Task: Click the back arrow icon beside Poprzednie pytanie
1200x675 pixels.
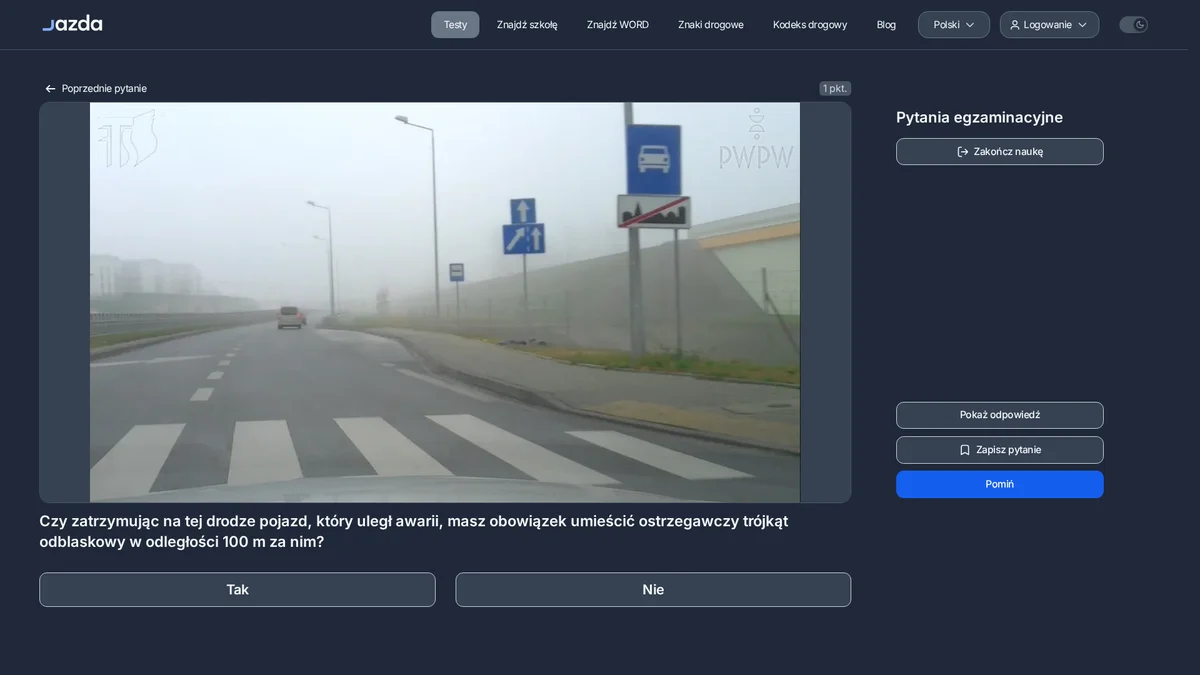Action: point(50,89)
